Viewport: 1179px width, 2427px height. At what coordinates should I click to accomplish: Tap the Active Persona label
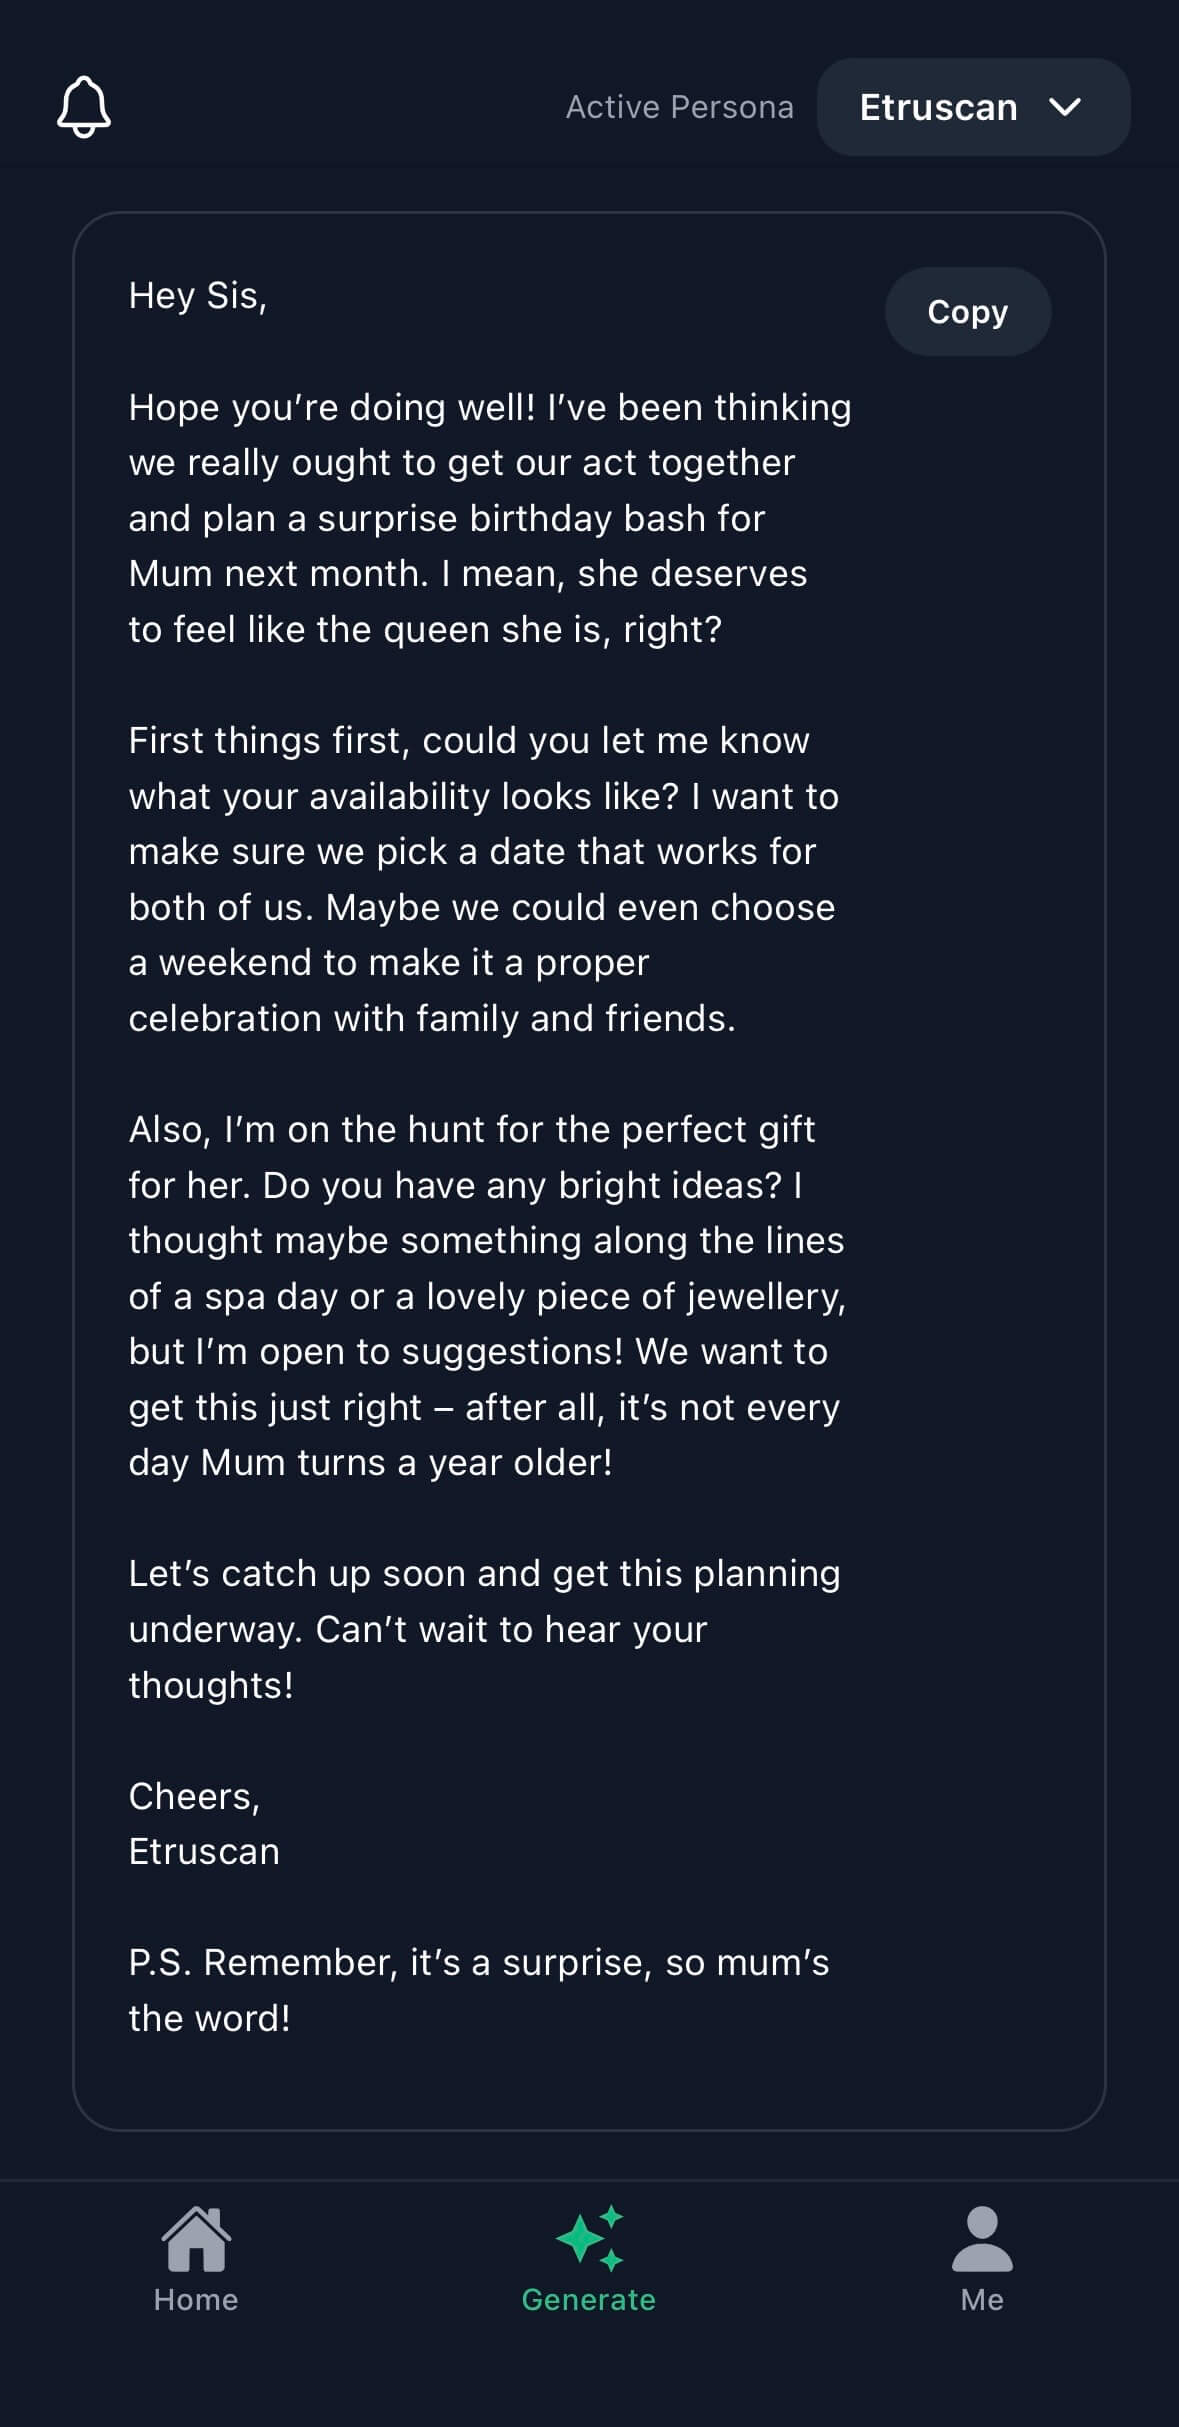coord(680,106)
